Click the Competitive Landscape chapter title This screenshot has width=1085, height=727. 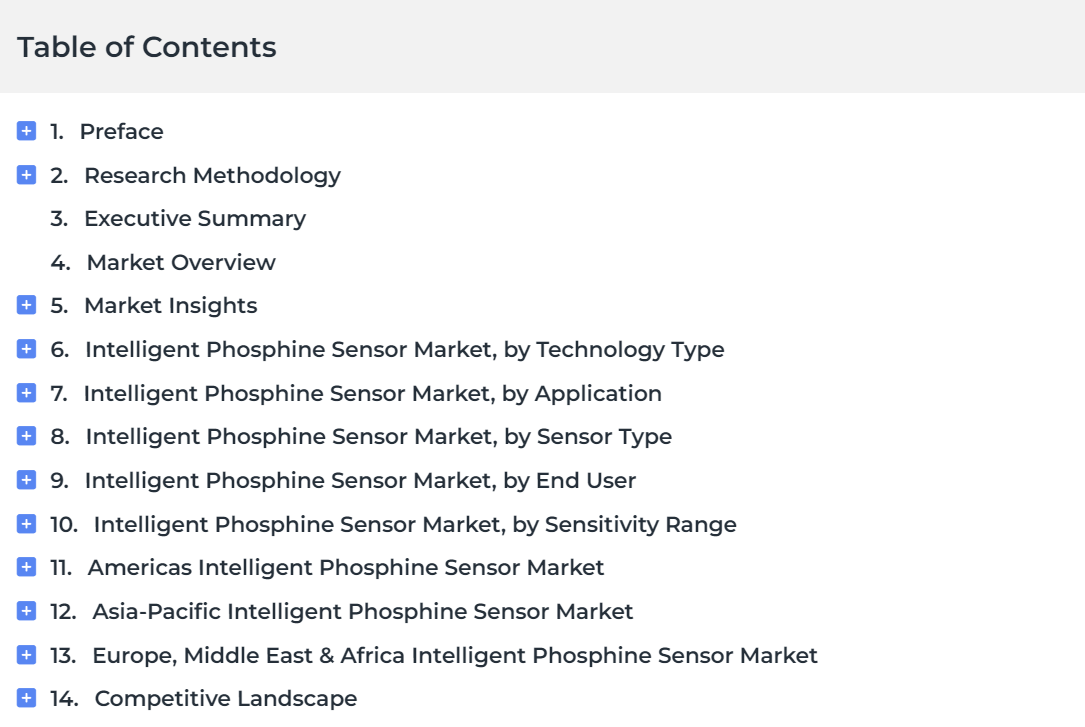[x=226, y=699]
